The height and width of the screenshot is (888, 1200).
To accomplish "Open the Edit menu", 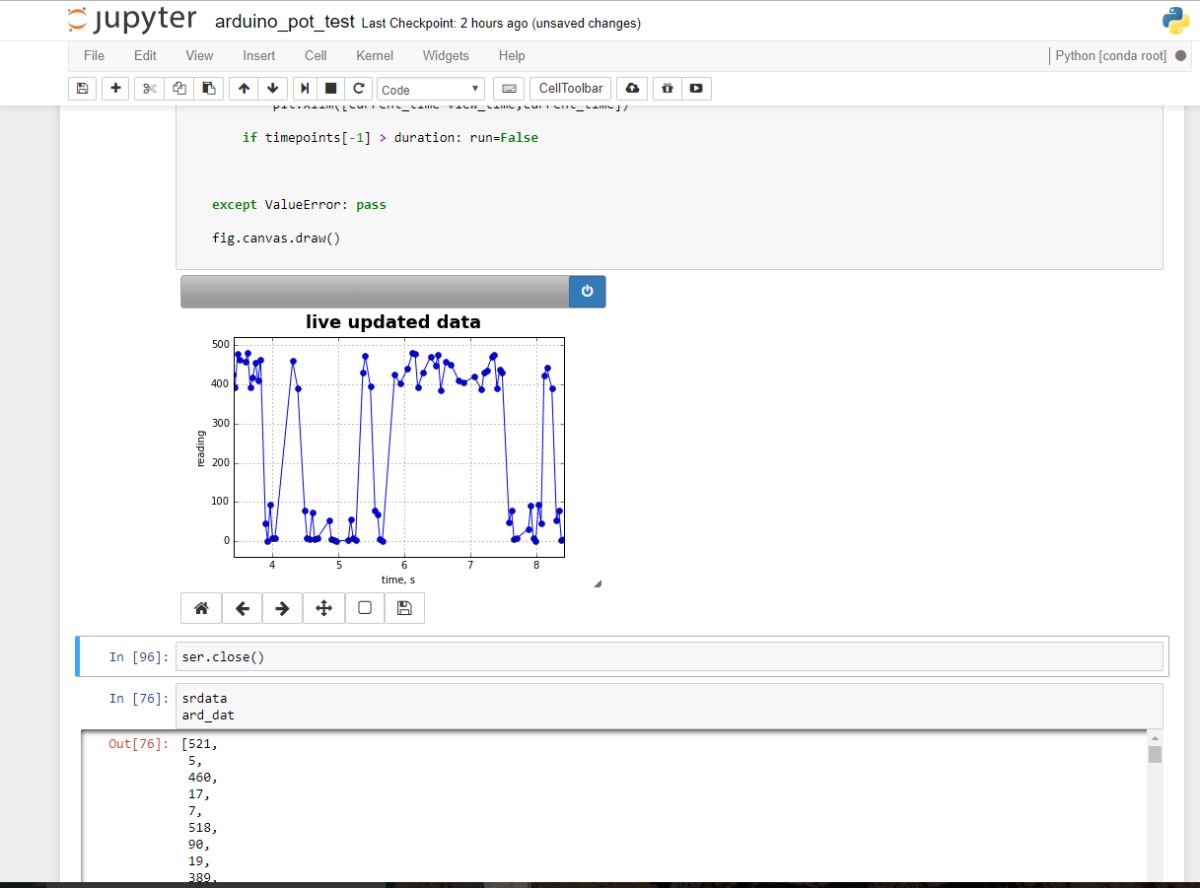I will (x=145, y=55).
